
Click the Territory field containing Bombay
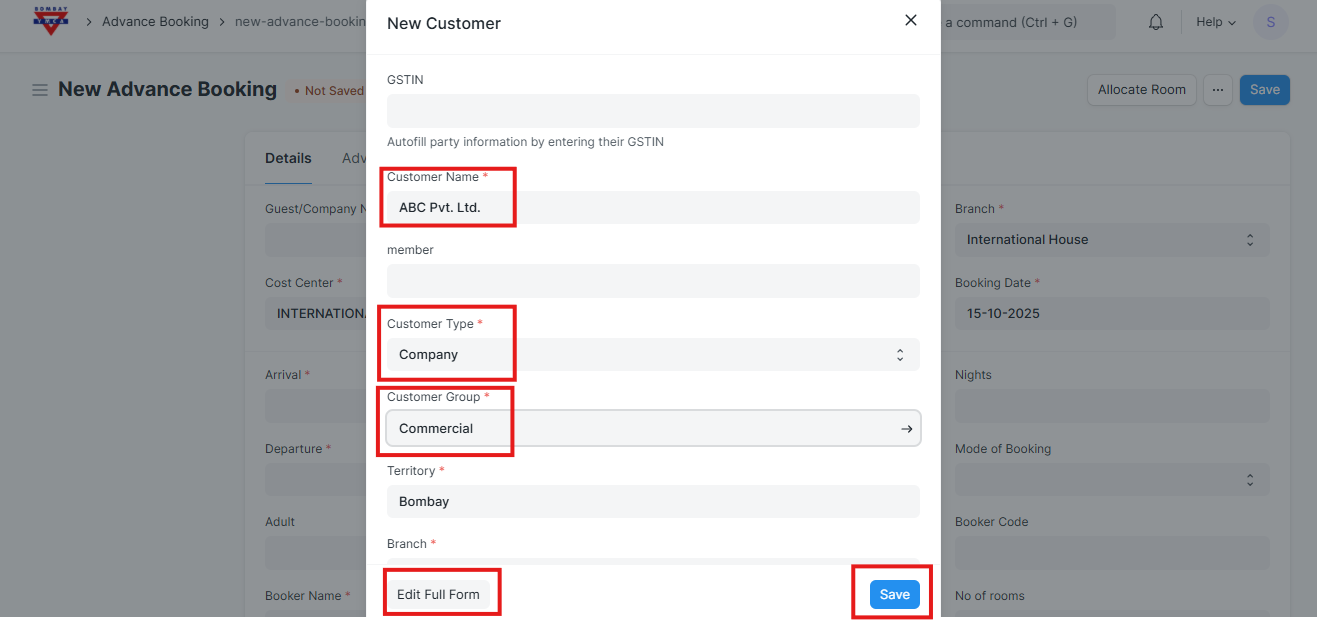pyautogui.click(x=652, y=502)
